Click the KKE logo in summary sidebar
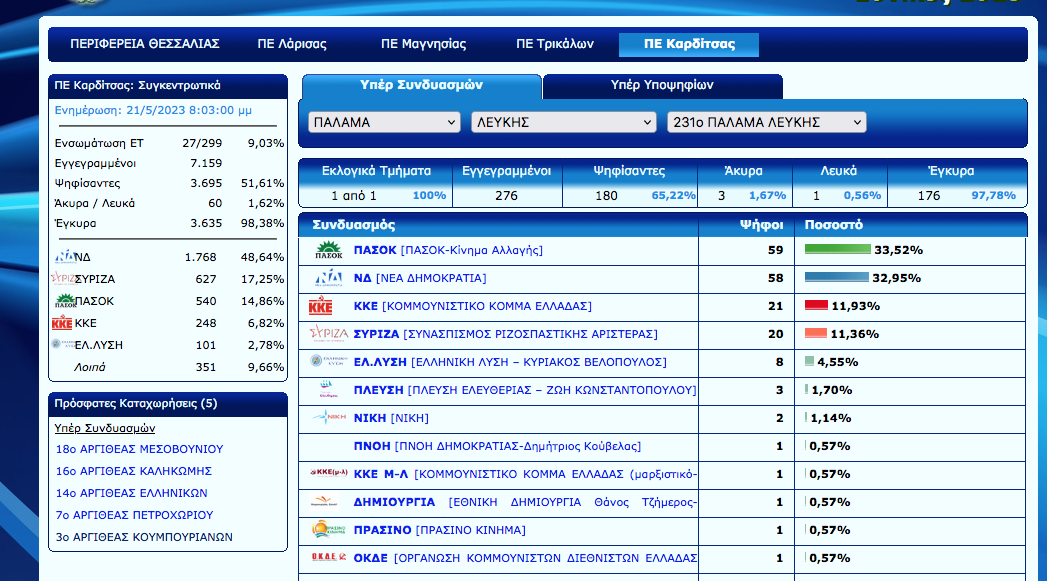1047x581 pixels. (61, 323)
